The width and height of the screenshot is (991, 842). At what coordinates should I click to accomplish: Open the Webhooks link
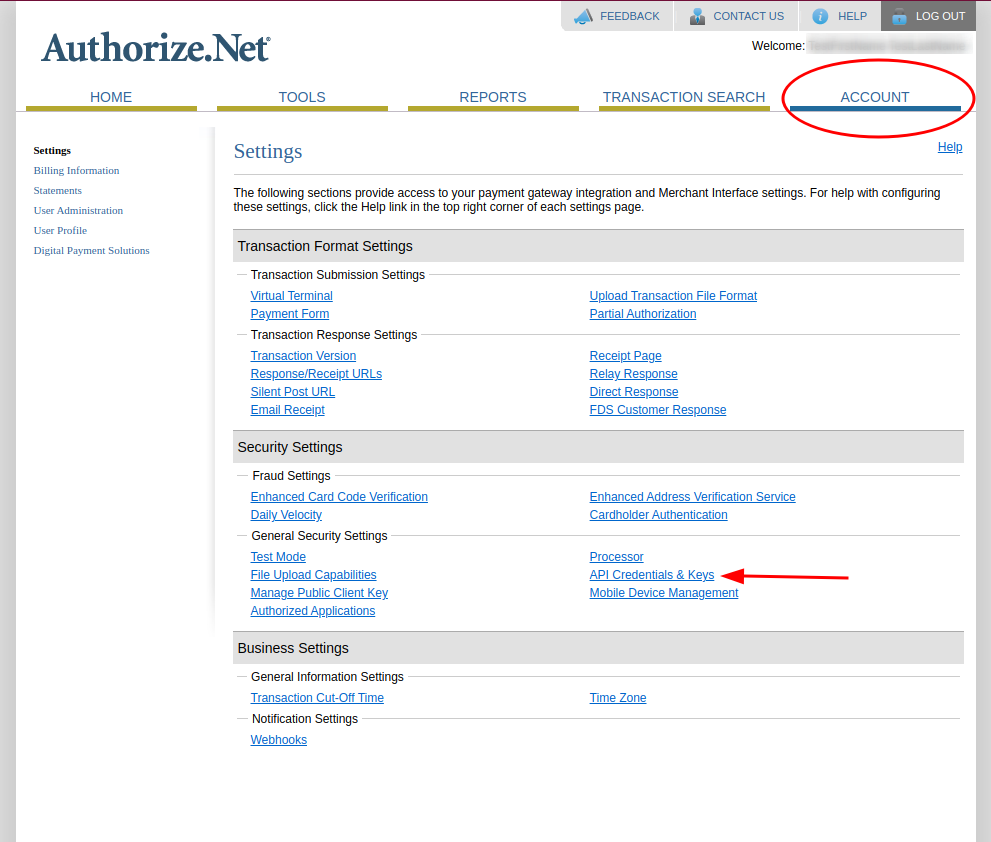point(279,740)
